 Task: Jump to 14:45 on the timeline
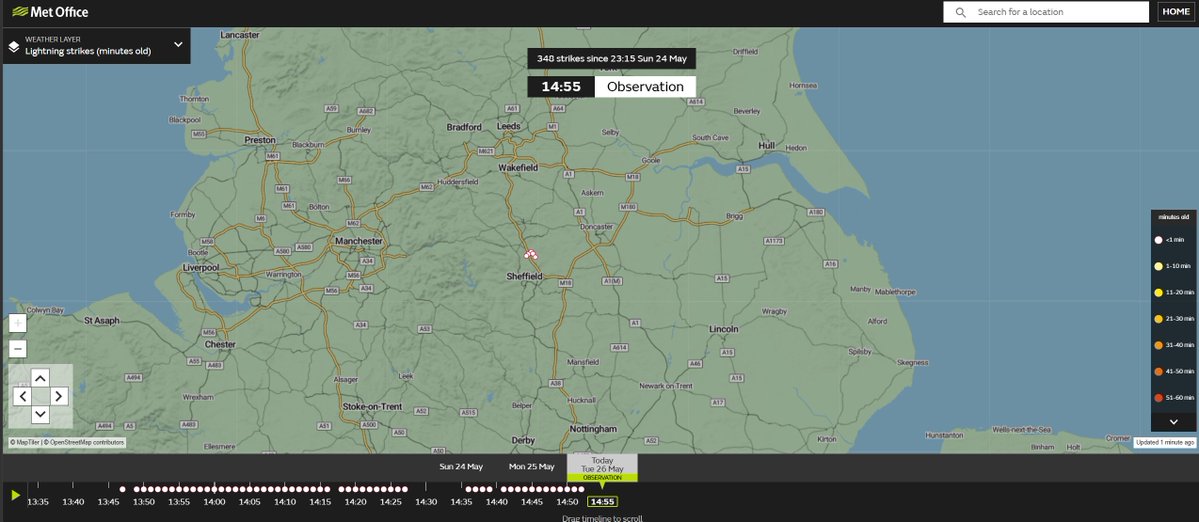(531, 502)
